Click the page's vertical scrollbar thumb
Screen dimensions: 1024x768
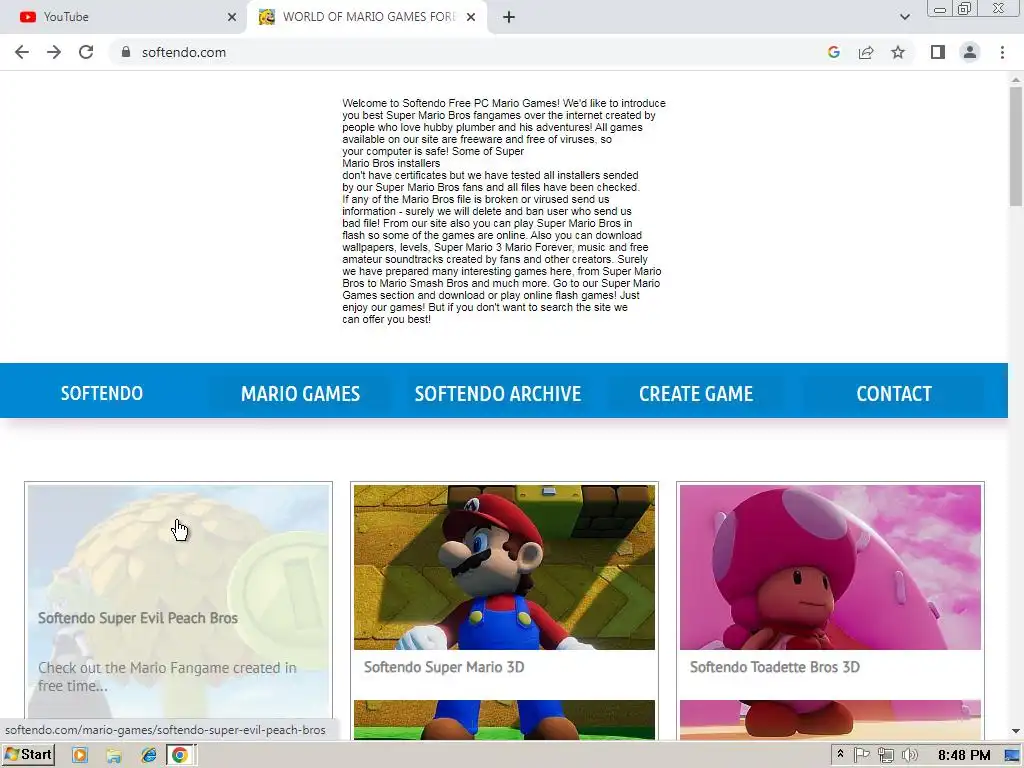pos(1016,146)
